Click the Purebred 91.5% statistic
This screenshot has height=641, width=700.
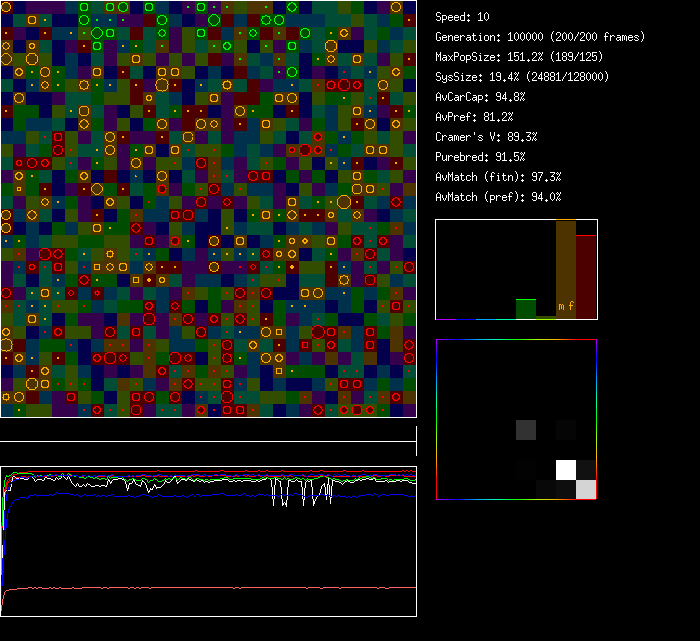[x=480, y=157]
